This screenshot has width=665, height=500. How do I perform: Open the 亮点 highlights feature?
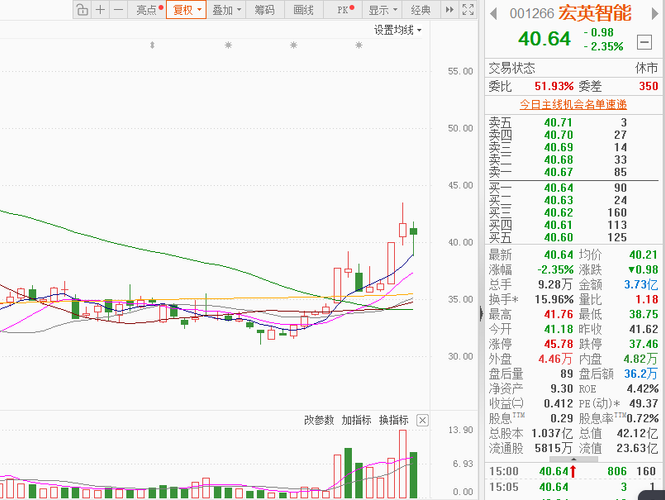[x=149, y=9]
